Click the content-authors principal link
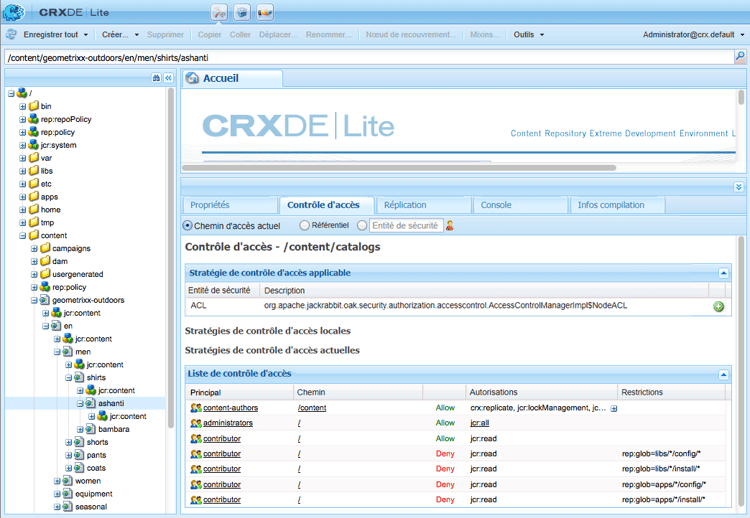 231,408
